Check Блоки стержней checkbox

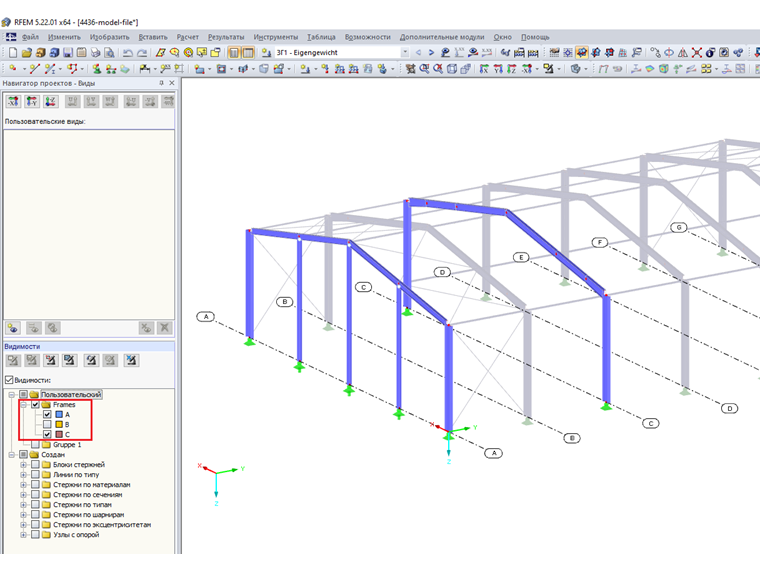(35, 464)
